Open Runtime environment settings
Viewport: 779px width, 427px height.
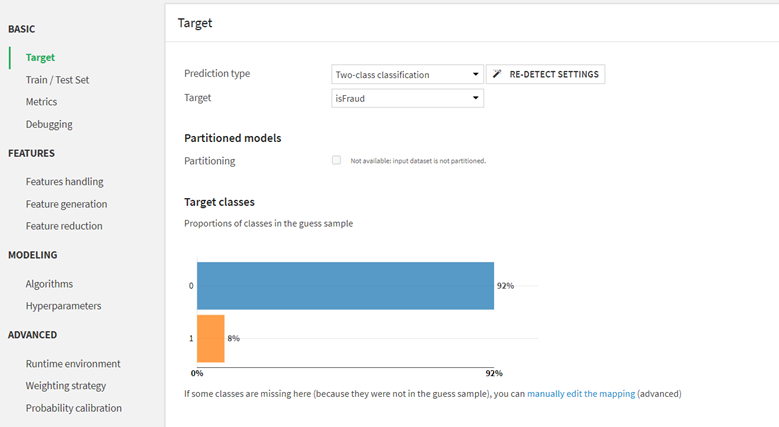pyautogui.click(x=73, y=364)
